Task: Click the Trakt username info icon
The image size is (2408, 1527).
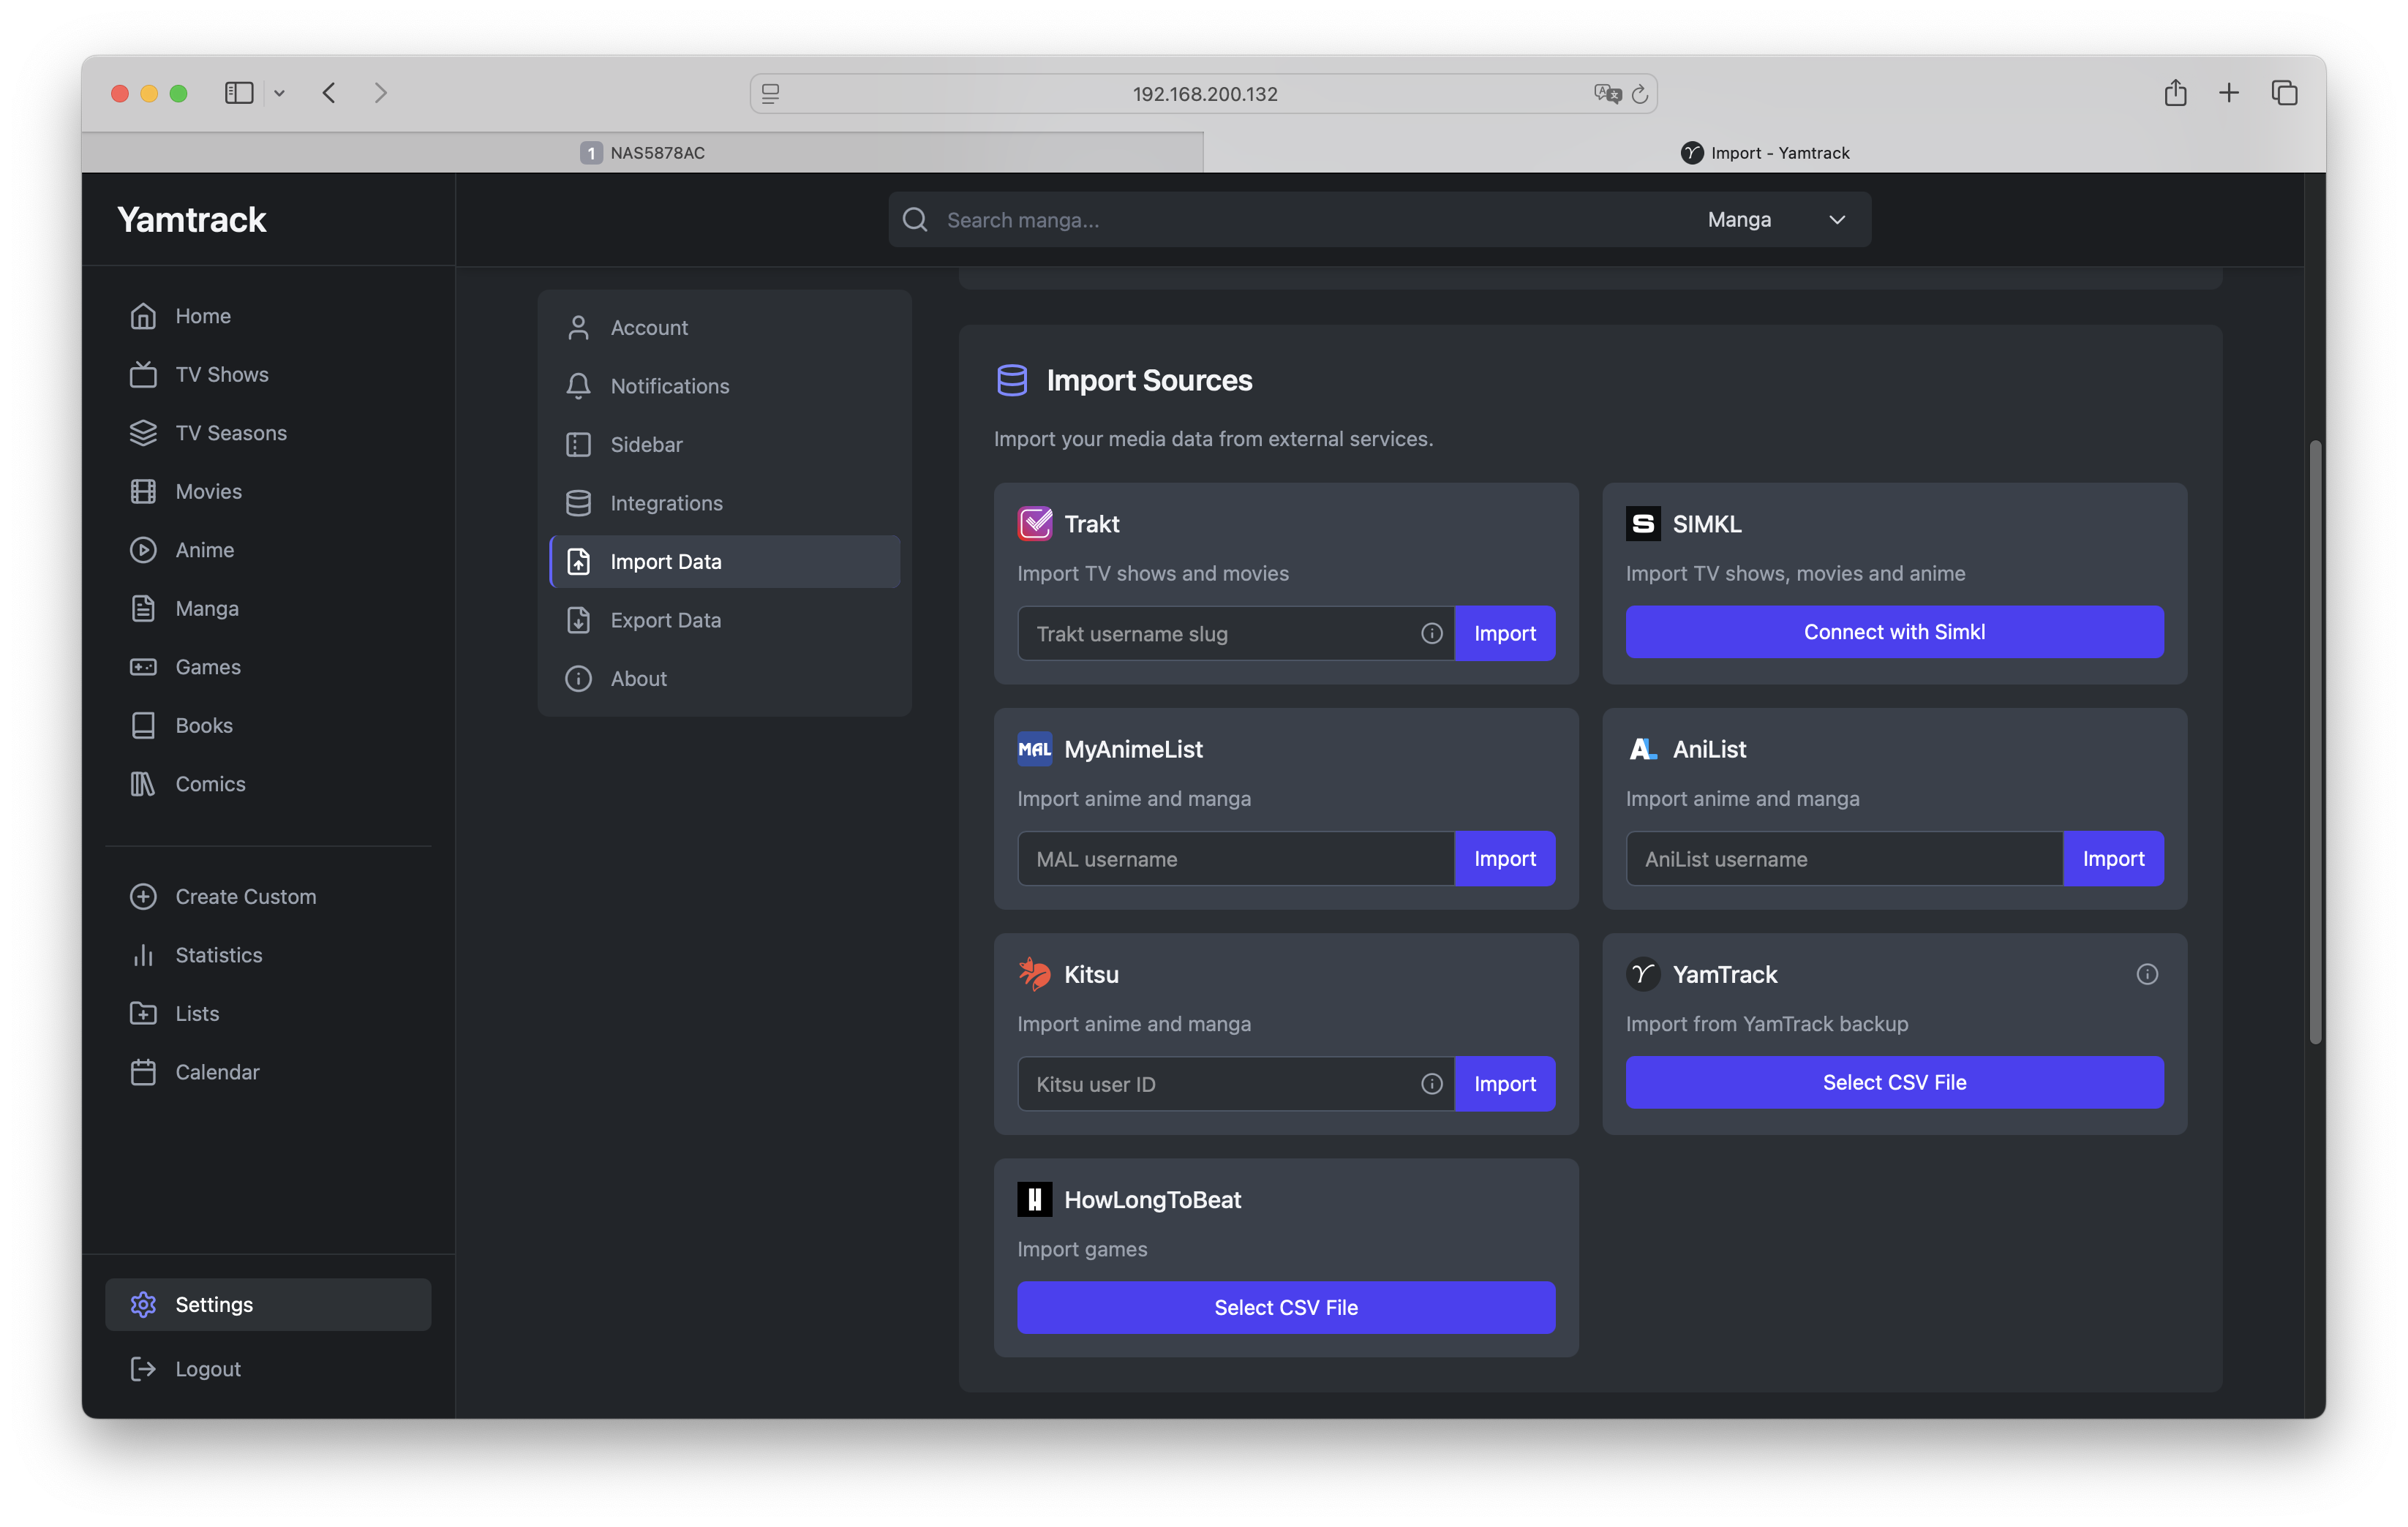Action: 1431,633
